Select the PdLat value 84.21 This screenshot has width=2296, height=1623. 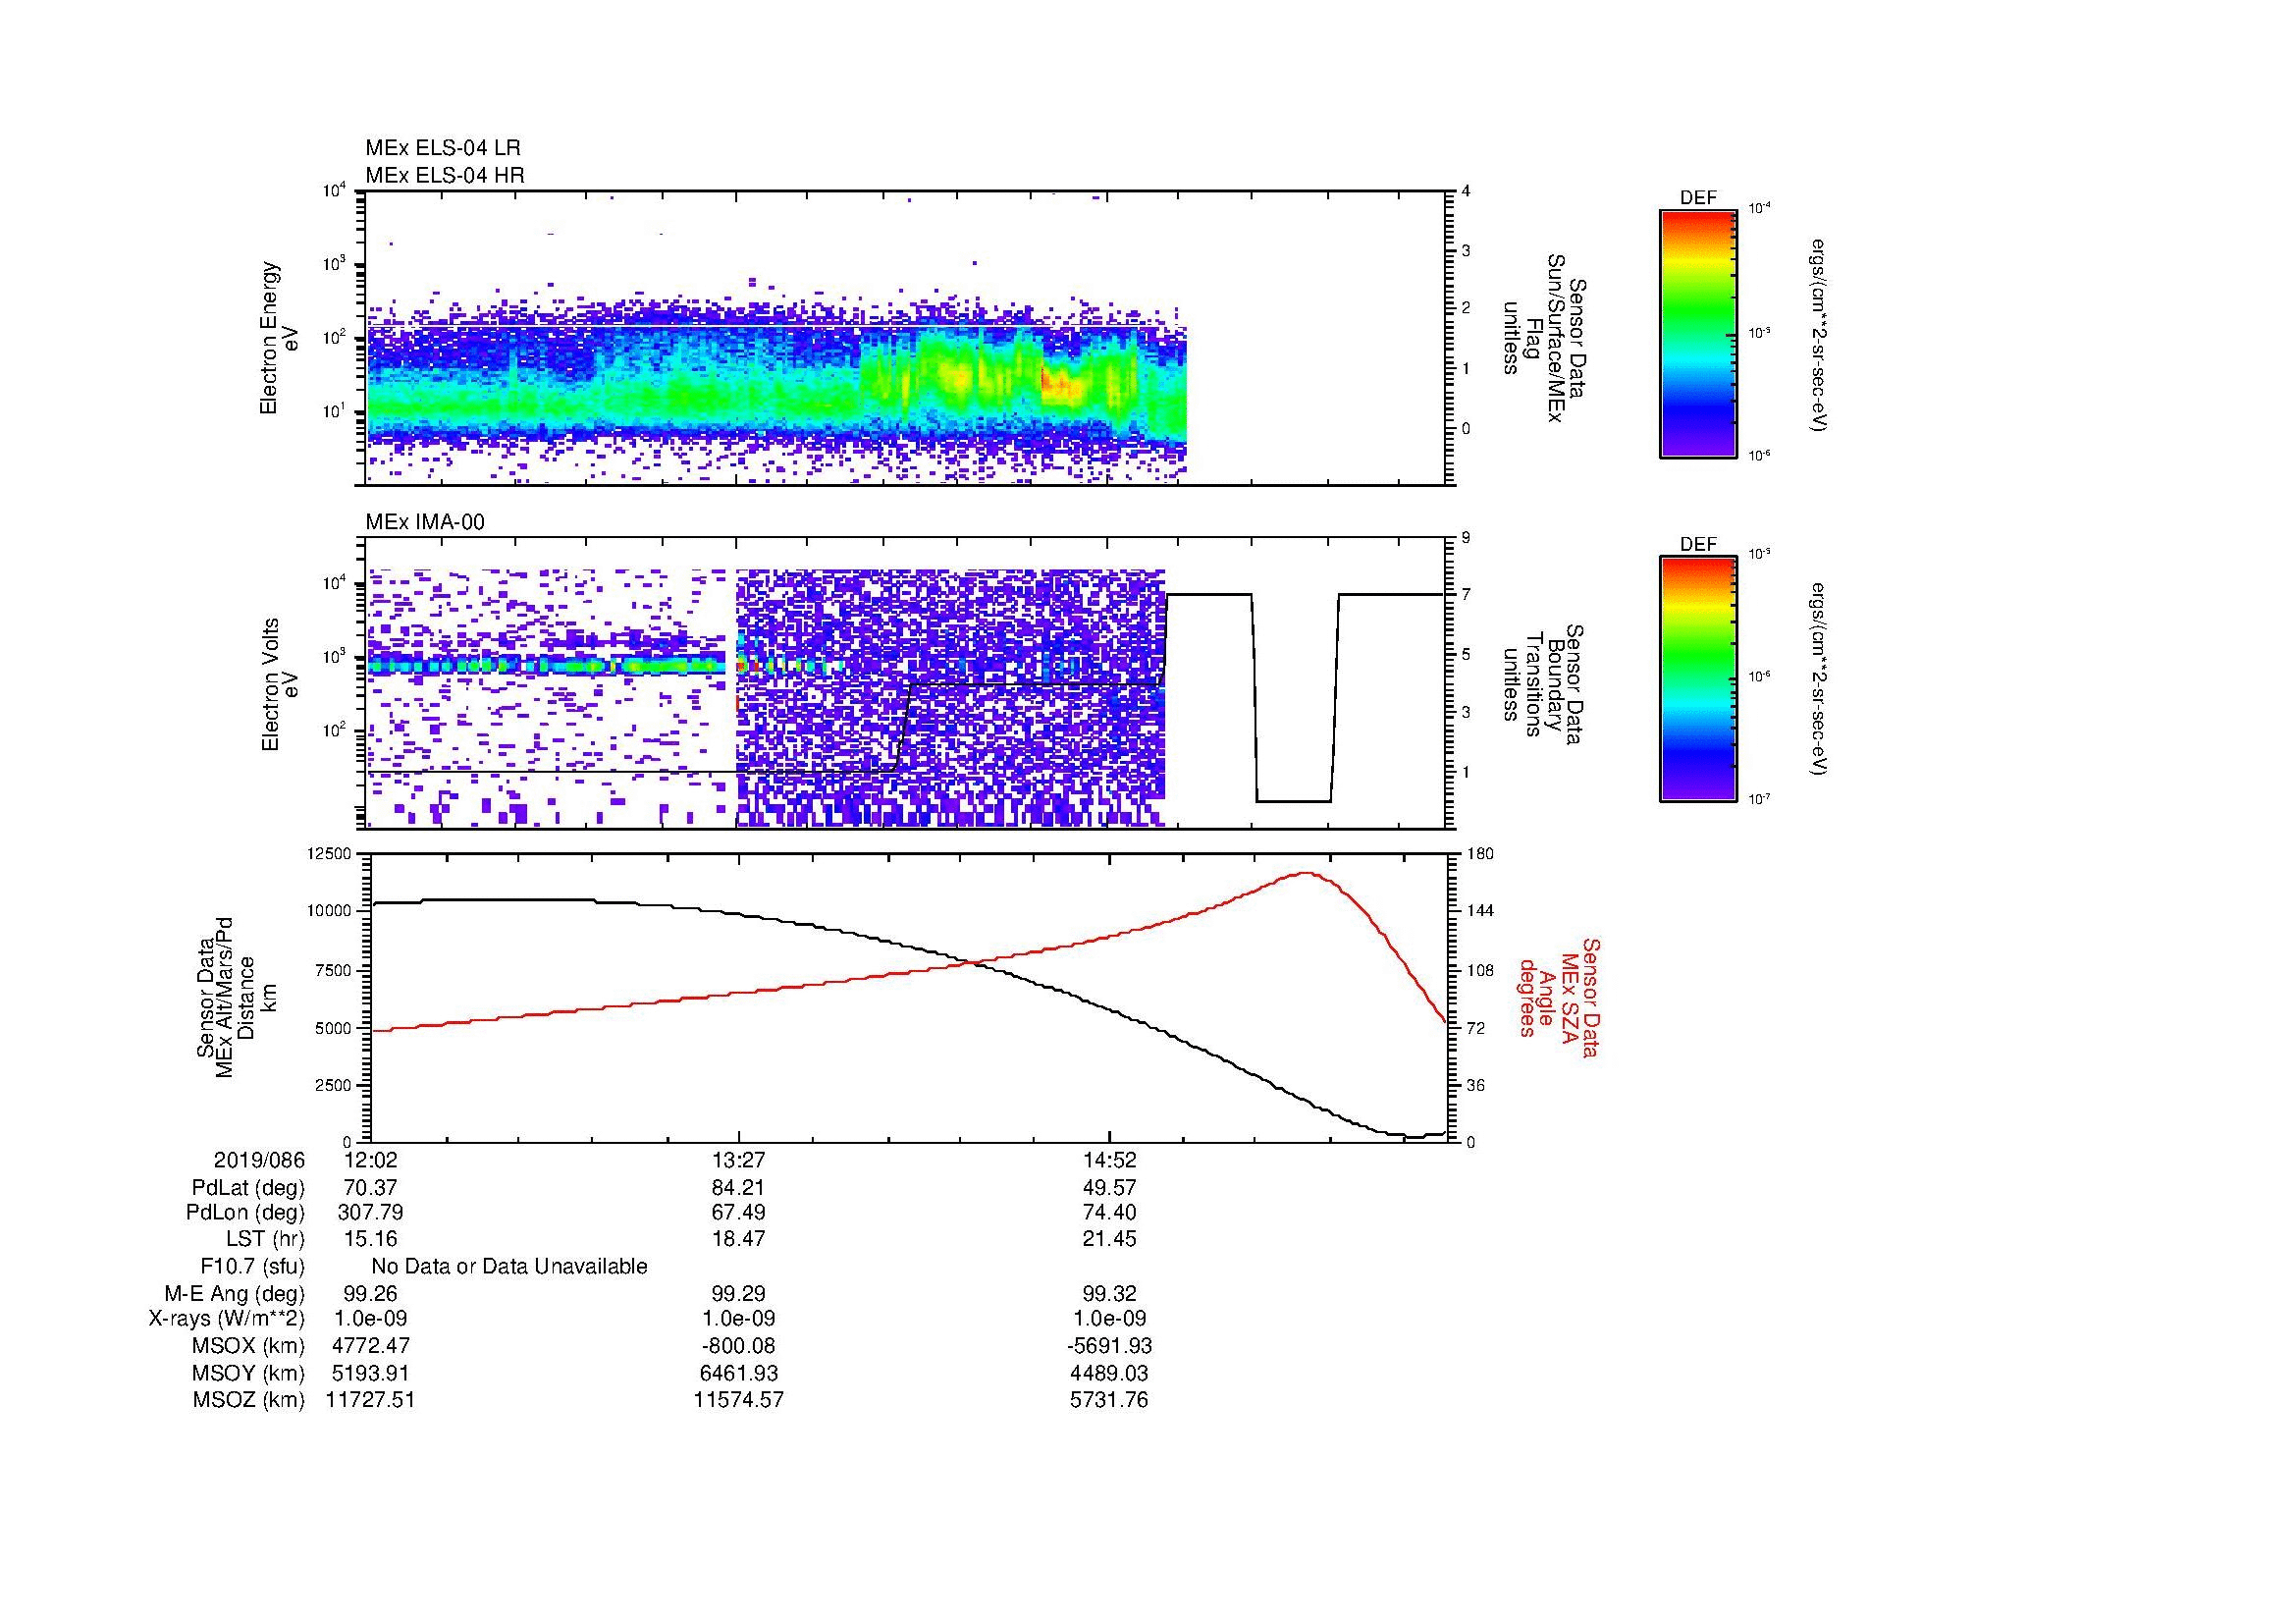click(738, 1188)
